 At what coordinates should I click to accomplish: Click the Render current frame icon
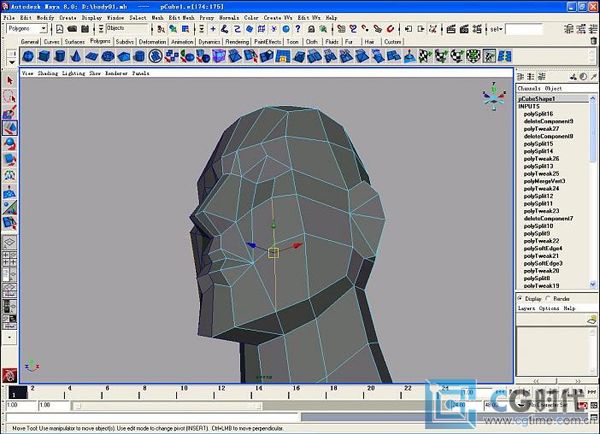pos(452,29)
